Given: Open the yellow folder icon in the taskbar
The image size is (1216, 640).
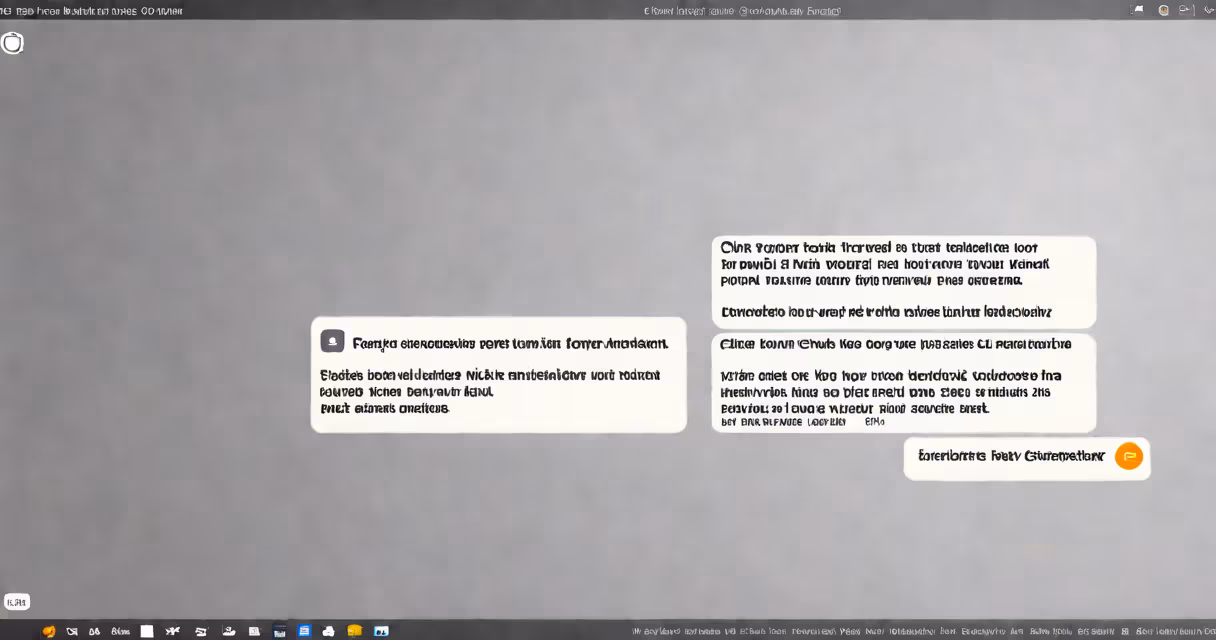Looking at the screenshot, I should 354,631.
